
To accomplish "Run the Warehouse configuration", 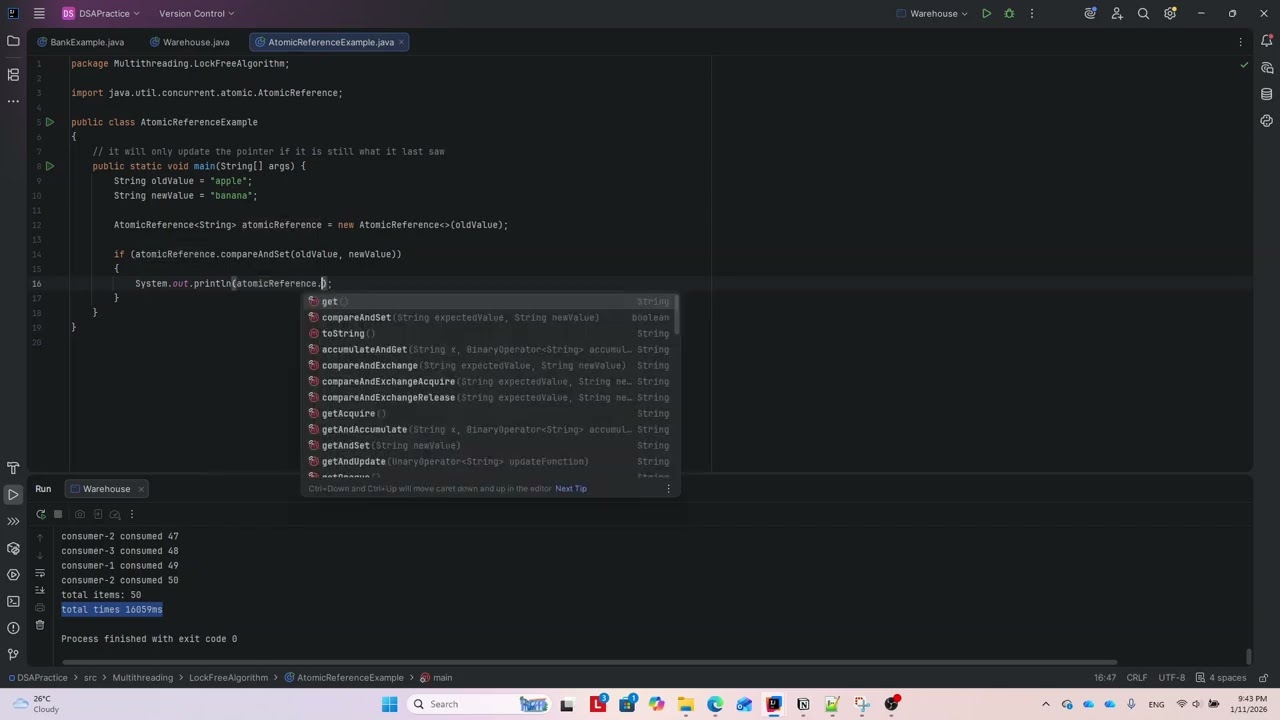I will [986, 14].
